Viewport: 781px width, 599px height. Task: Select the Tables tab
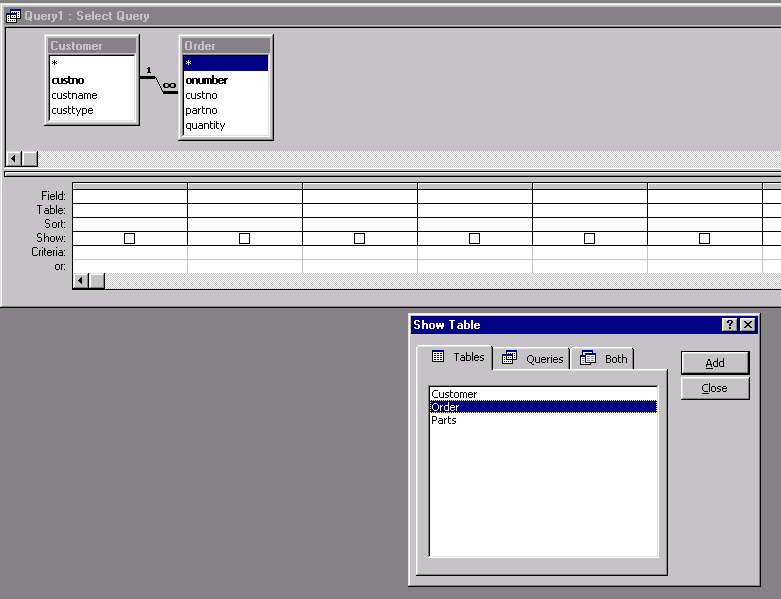[x=458, y=357]
